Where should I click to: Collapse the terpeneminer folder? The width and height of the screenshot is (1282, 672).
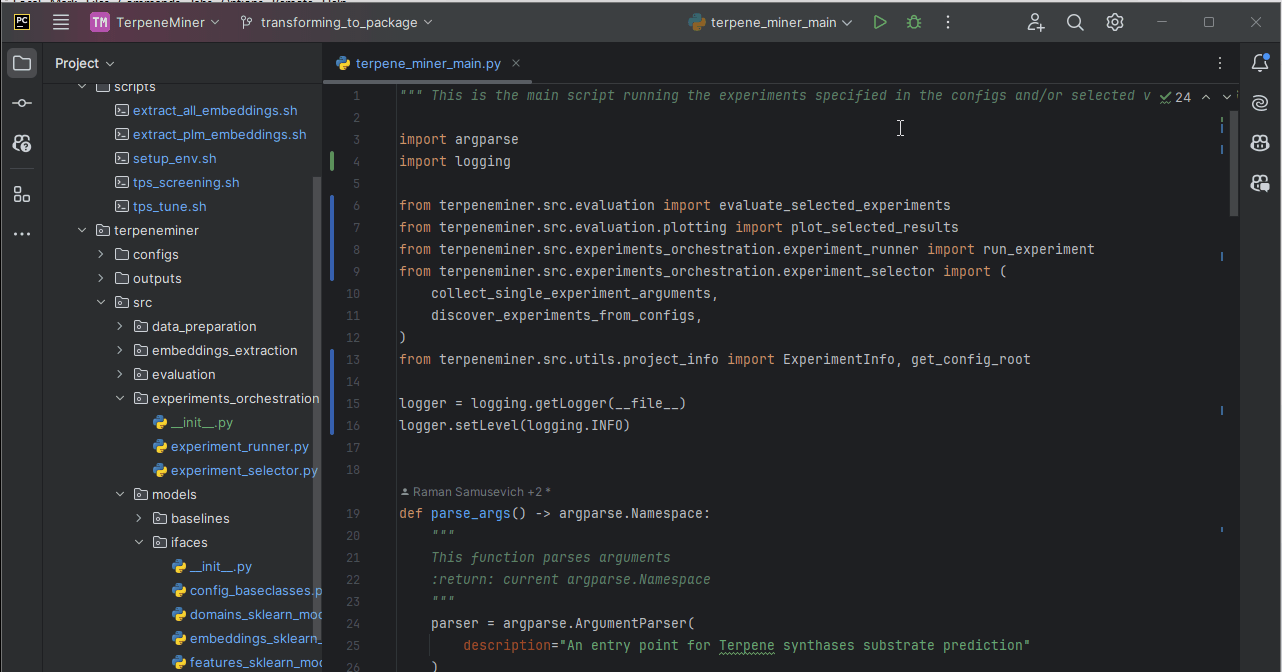[x=82, y=231]
